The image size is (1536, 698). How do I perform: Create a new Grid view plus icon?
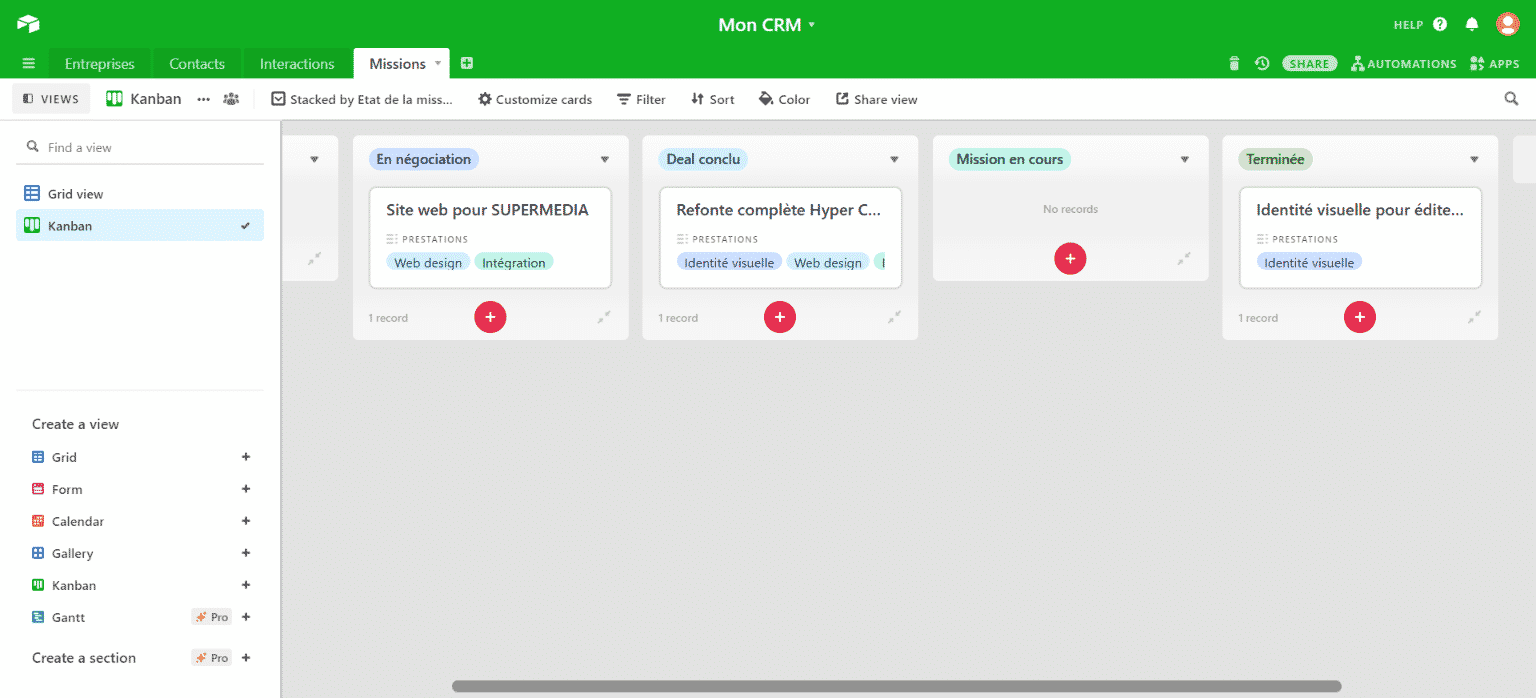click(x=246, y=457)
